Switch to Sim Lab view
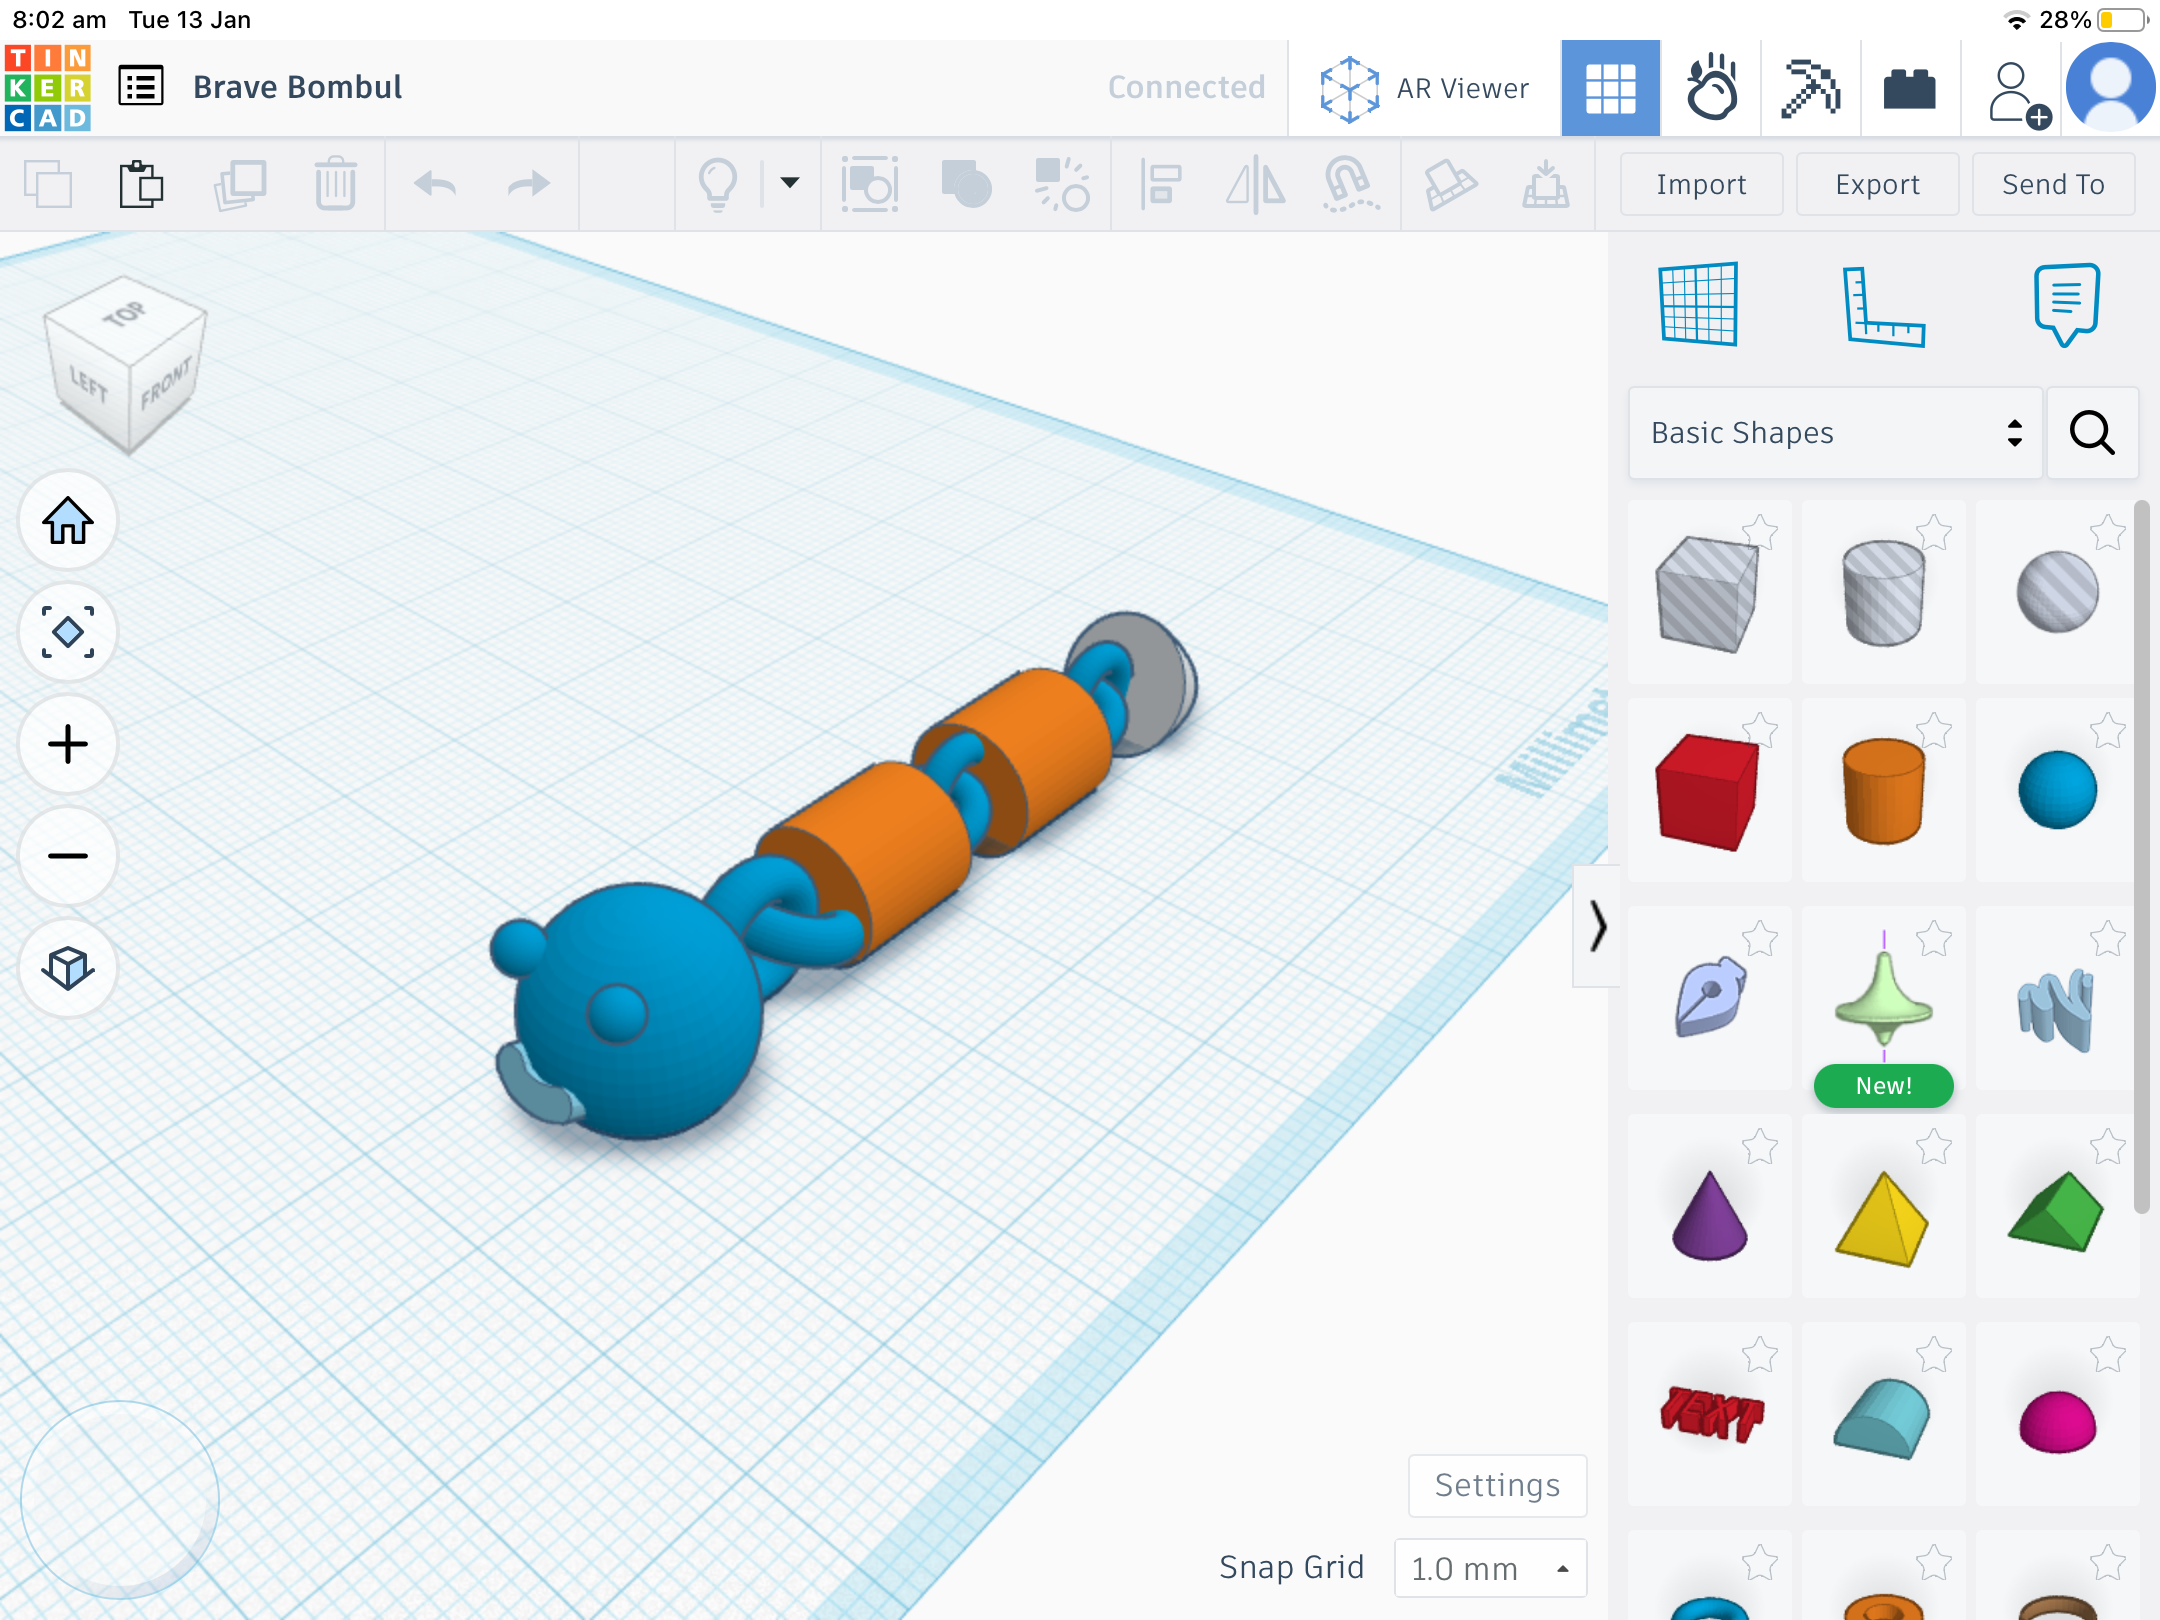Image resolution: width=2160 pixels, height=1620 pixels. pyautogui.click(x=1711, y=89)
